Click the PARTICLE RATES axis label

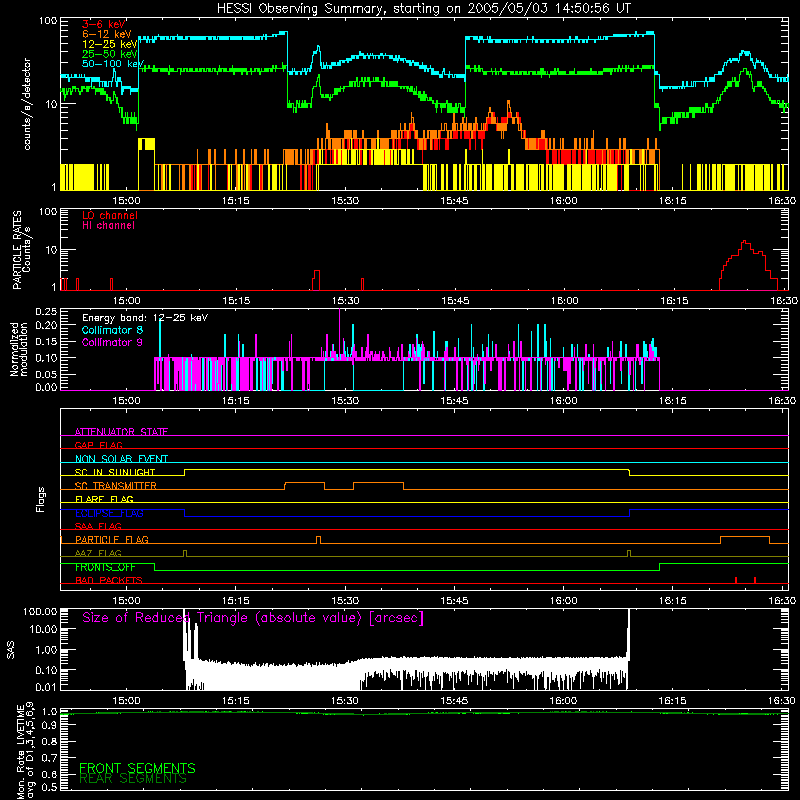click(x=17, y=250)
